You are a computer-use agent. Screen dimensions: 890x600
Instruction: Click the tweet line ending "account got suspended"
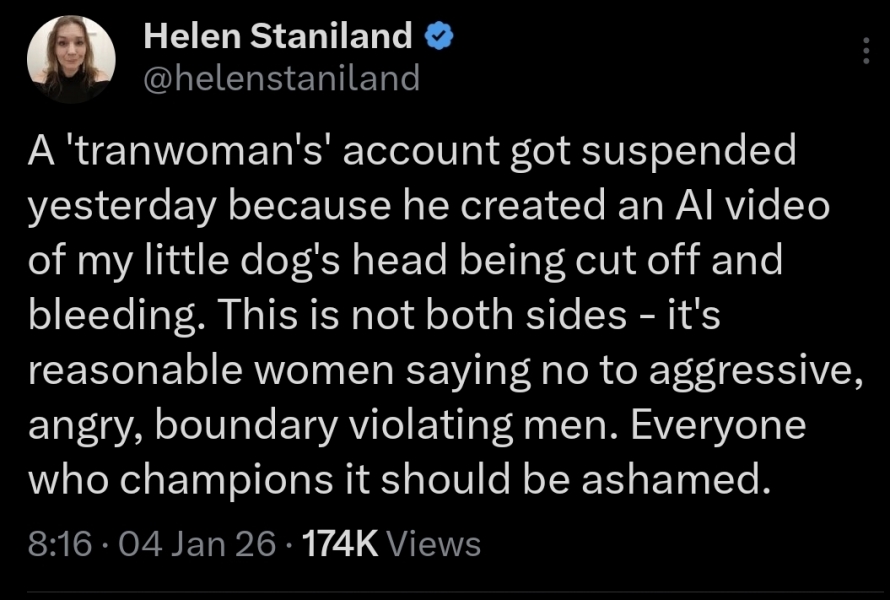412,151
